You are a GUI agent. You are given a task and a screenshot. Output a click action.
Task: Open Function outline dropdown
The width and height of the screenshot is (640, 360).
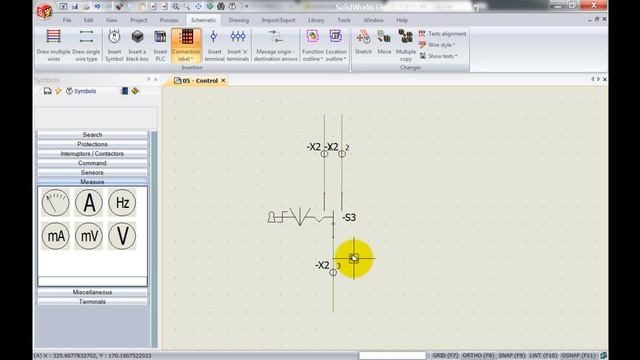[x=313, y=56]
